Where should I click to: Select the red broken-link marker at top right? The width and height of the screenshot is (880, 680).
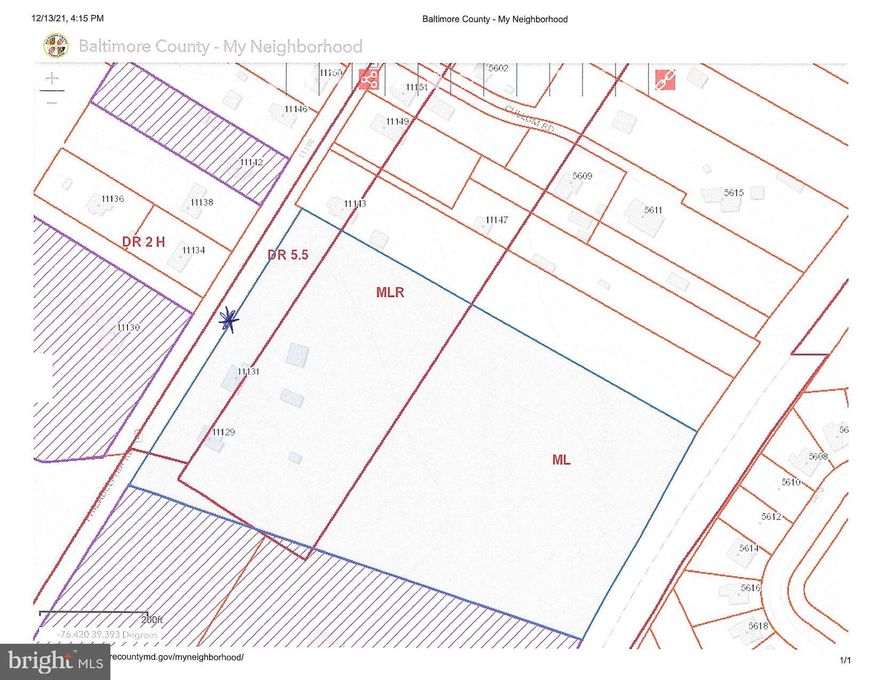(665, 78)
